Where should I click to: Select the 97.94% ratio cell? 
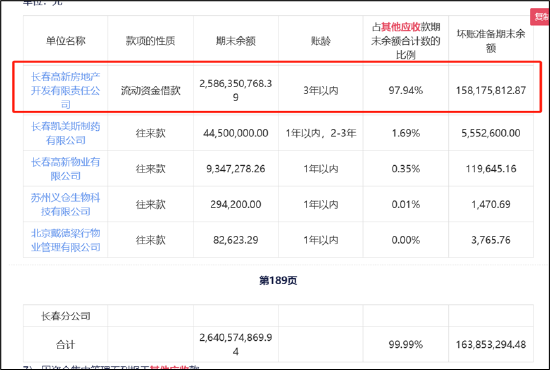click(406, 90)
